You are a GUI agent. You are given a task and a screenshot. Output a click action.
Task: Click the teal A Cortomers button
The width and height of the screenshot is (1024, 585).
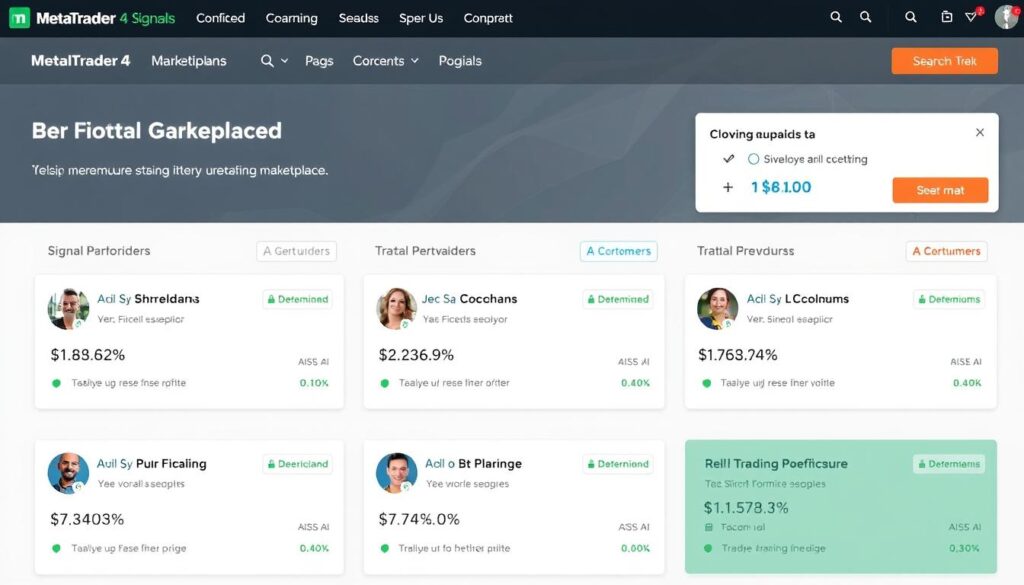618,251
